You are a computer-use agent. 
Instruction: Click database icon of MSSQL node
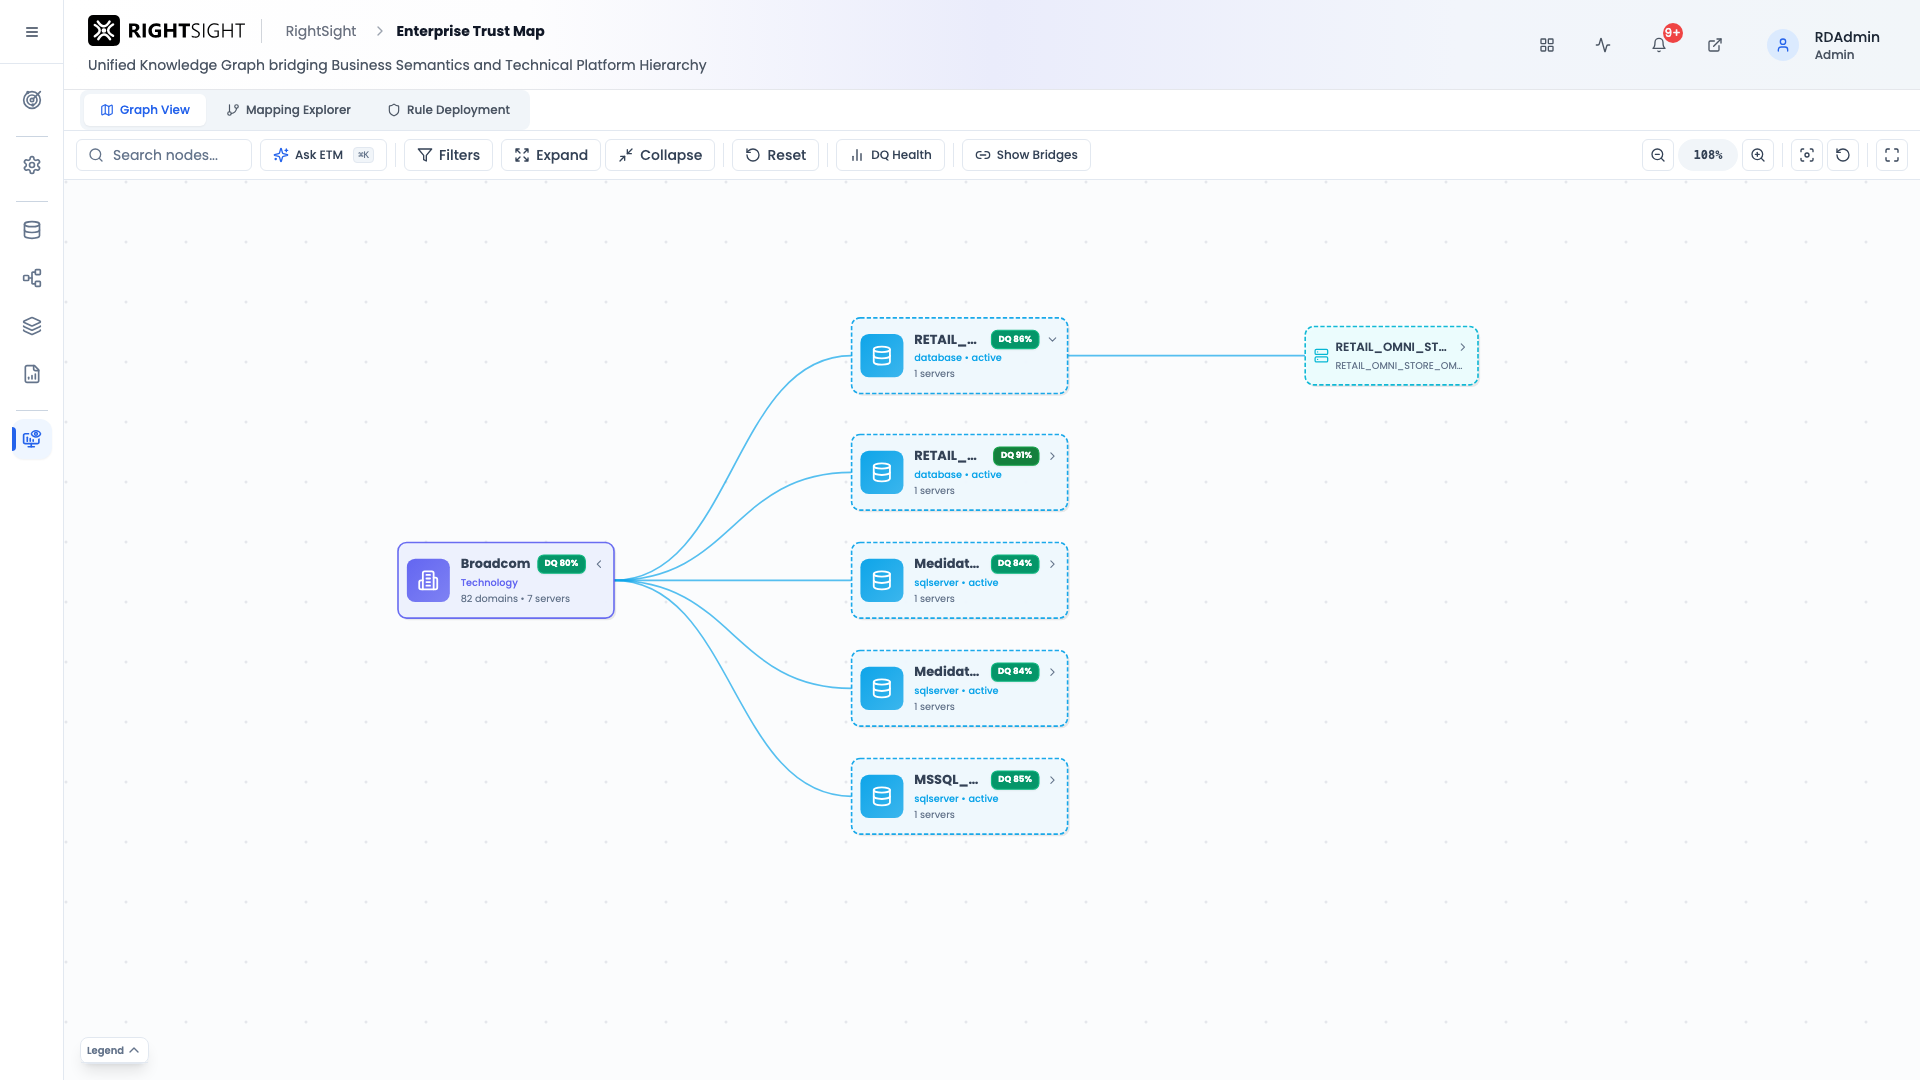pyautogui.click(x=882, y=796)
